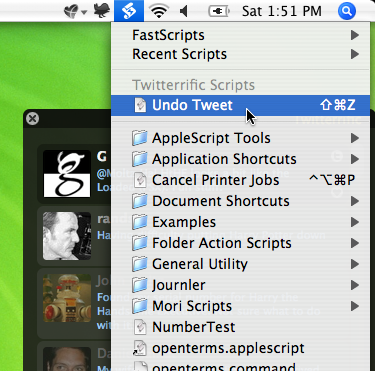Expand the Mori Scripts submenu arrow
The image size is (375, 371).
tap(355, 306)
